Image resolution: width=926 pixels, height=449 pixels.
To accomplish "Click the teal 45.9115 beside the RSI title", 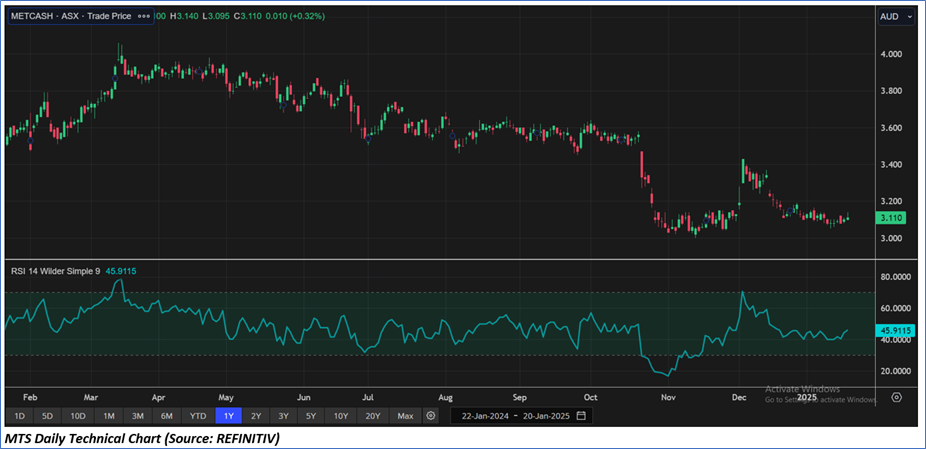I will coord(122,271).
